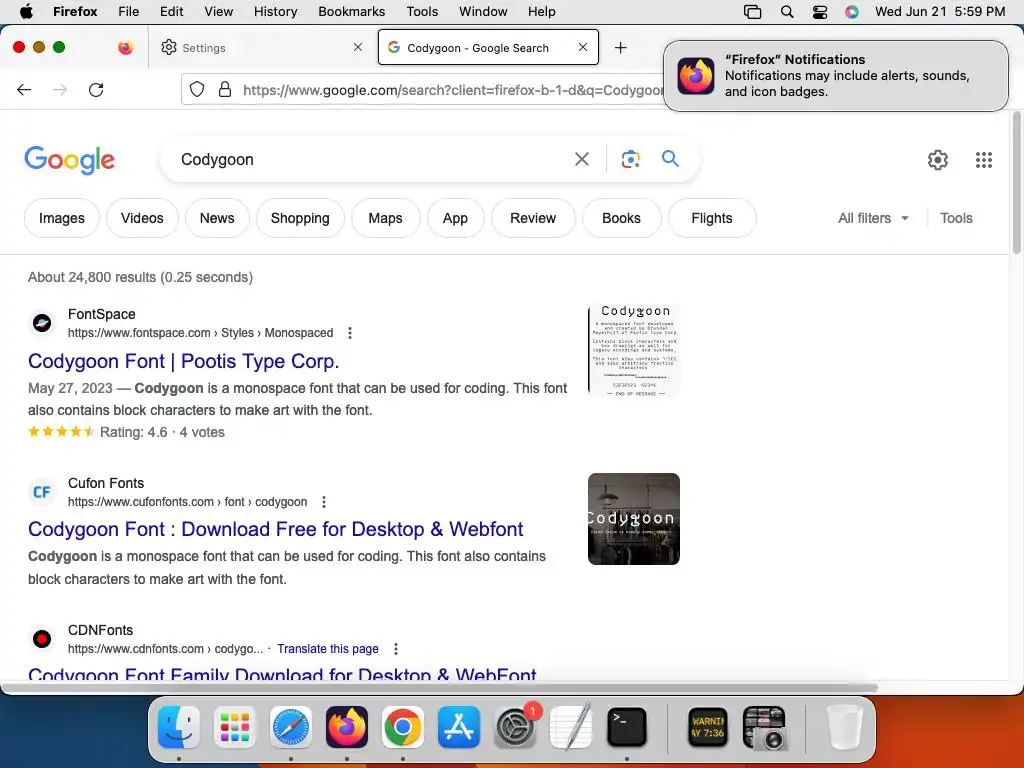
Task: Select the Review filter chip
Action: (533, 218)
